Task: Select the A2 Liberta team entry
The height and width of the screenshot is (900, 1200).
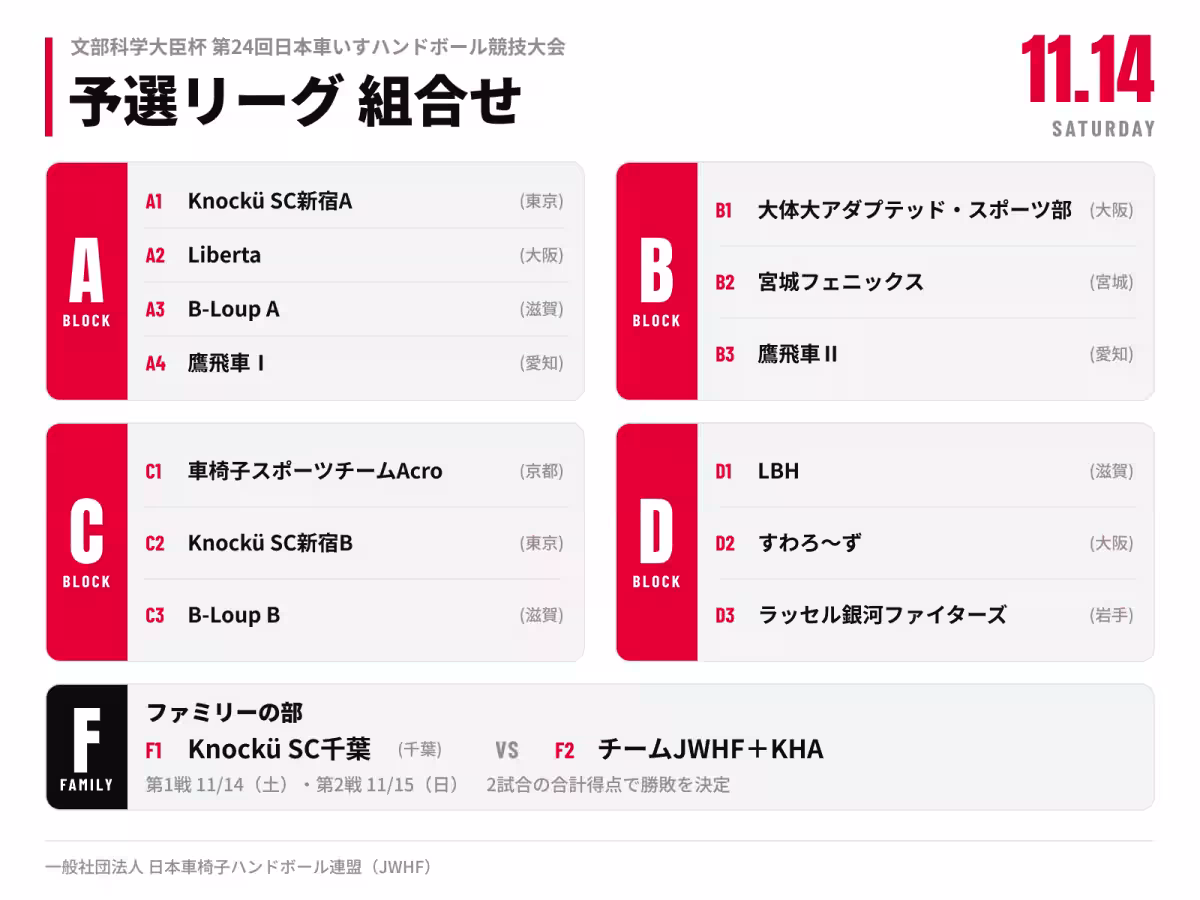Action: [355, 255]
